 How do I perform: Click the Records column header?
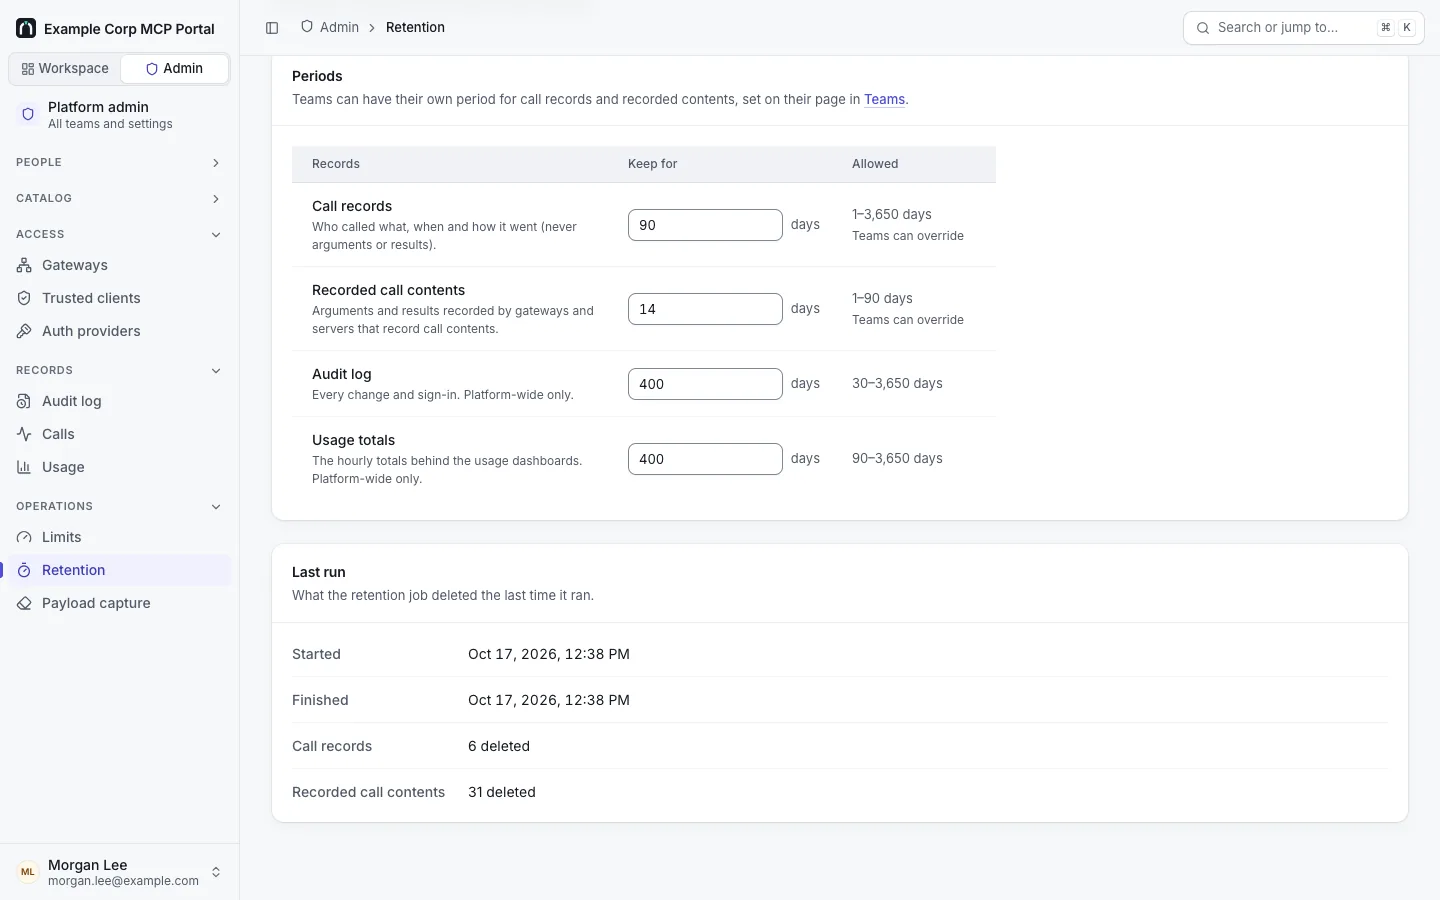point(336,164)
